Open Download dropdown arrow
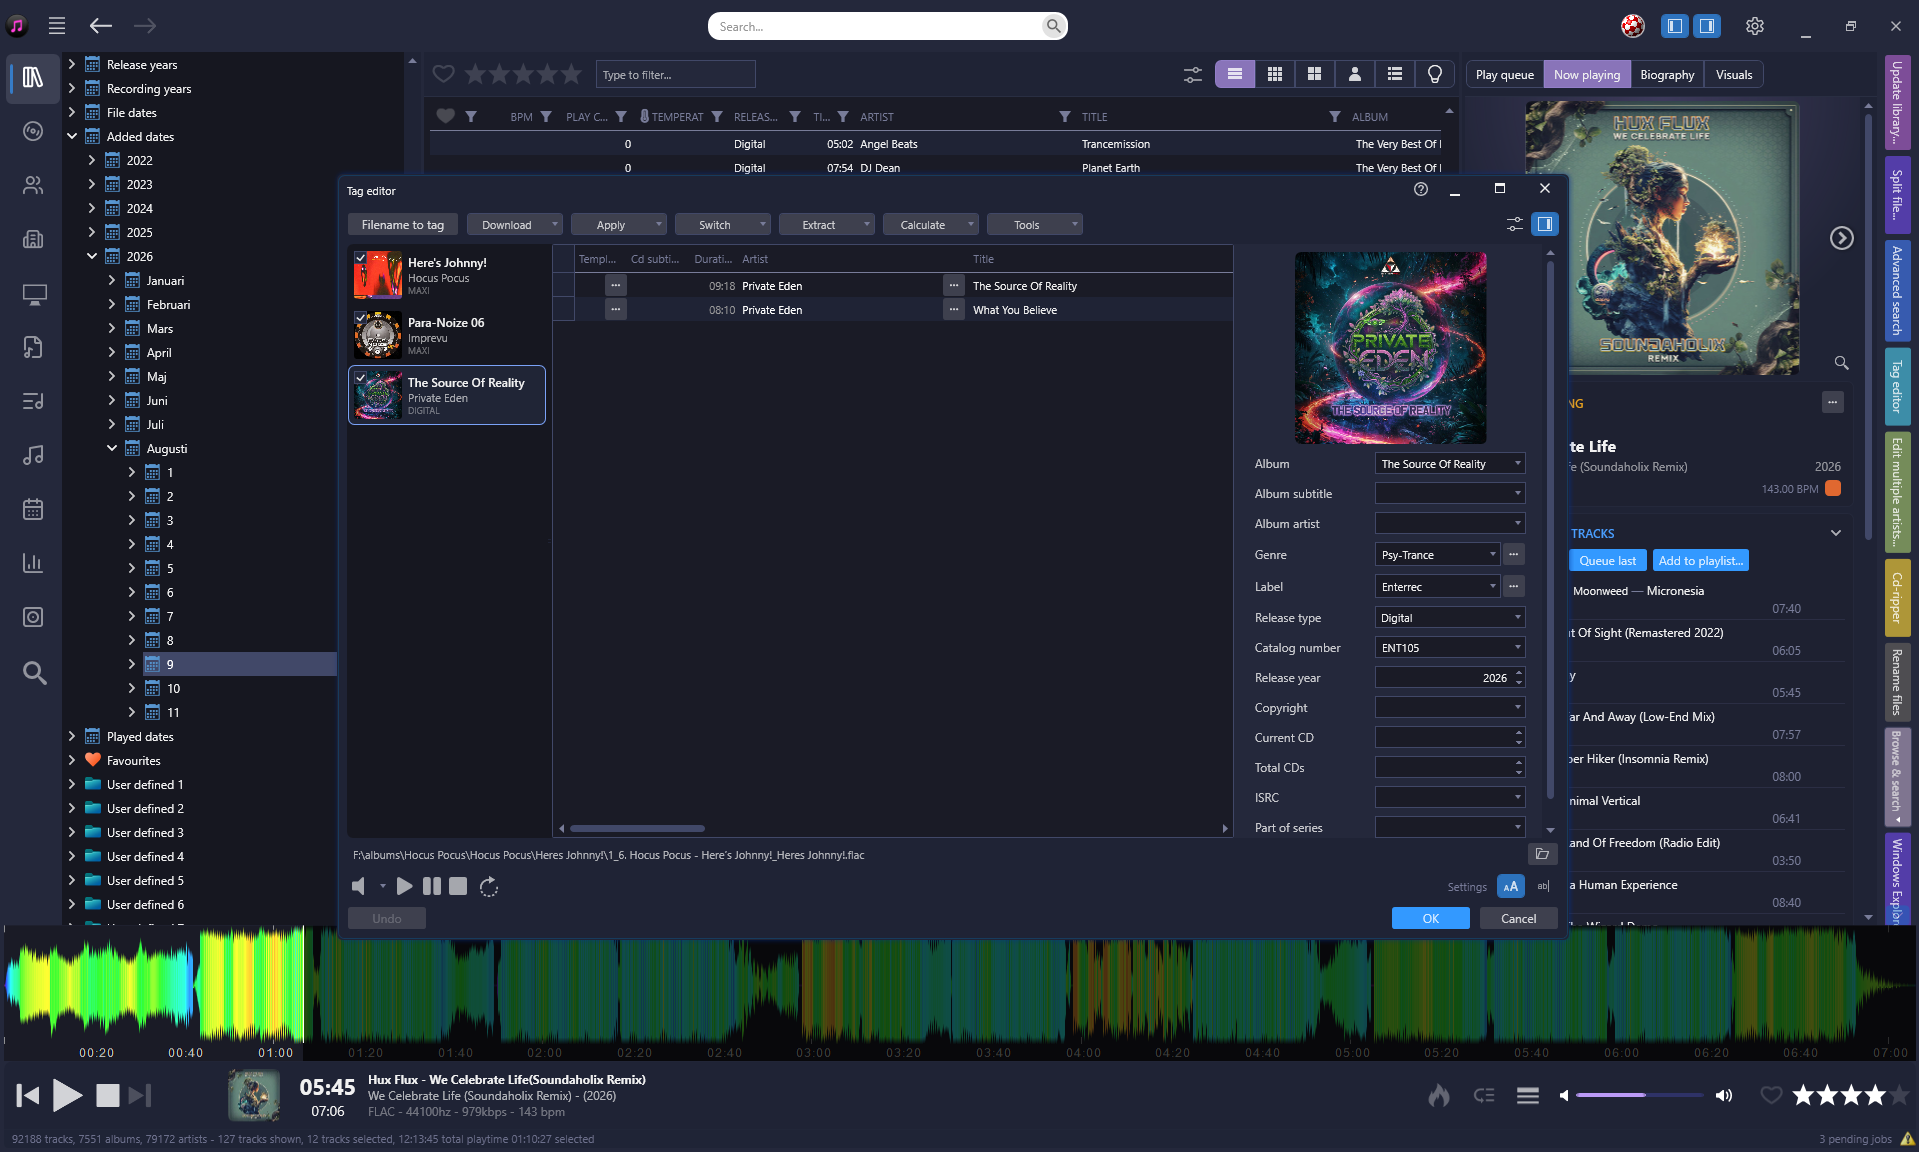Image resolution: width=1919 pixels, height=1152 pixels. (x=555, y=224)
